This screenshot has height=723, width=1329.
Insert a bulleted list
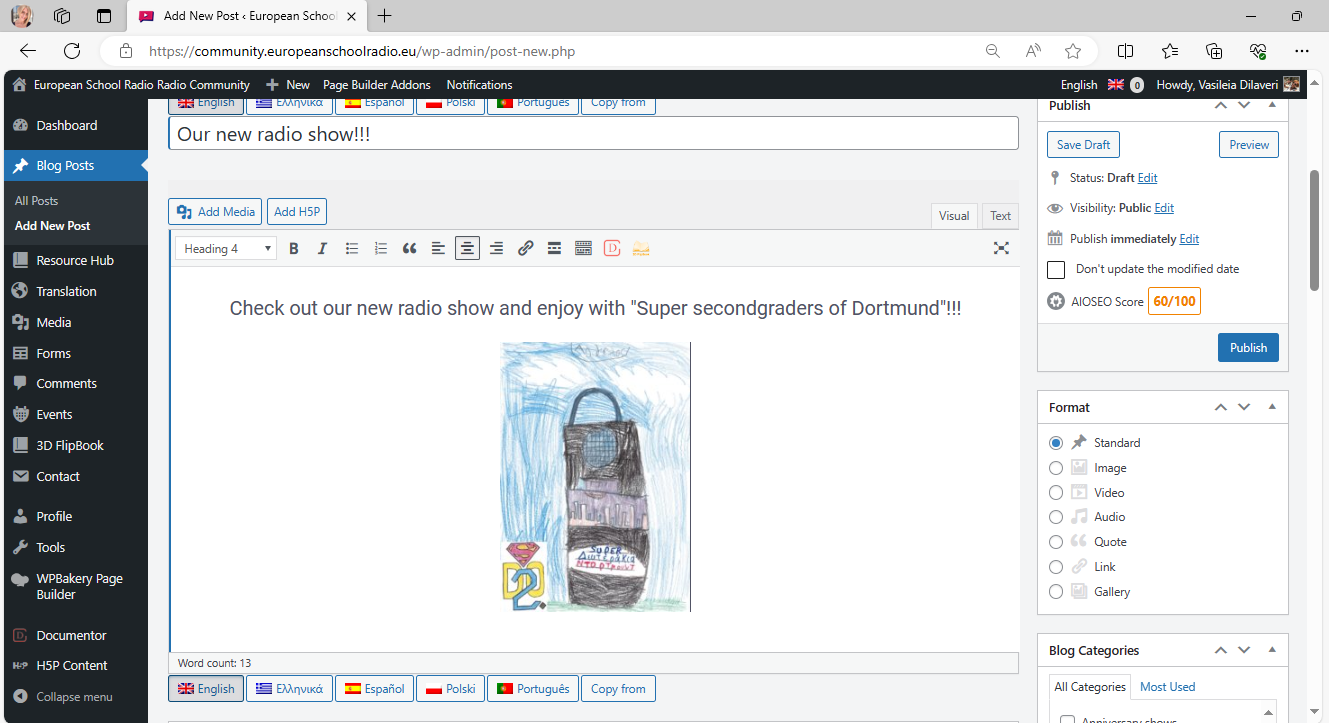pos(352,249)
